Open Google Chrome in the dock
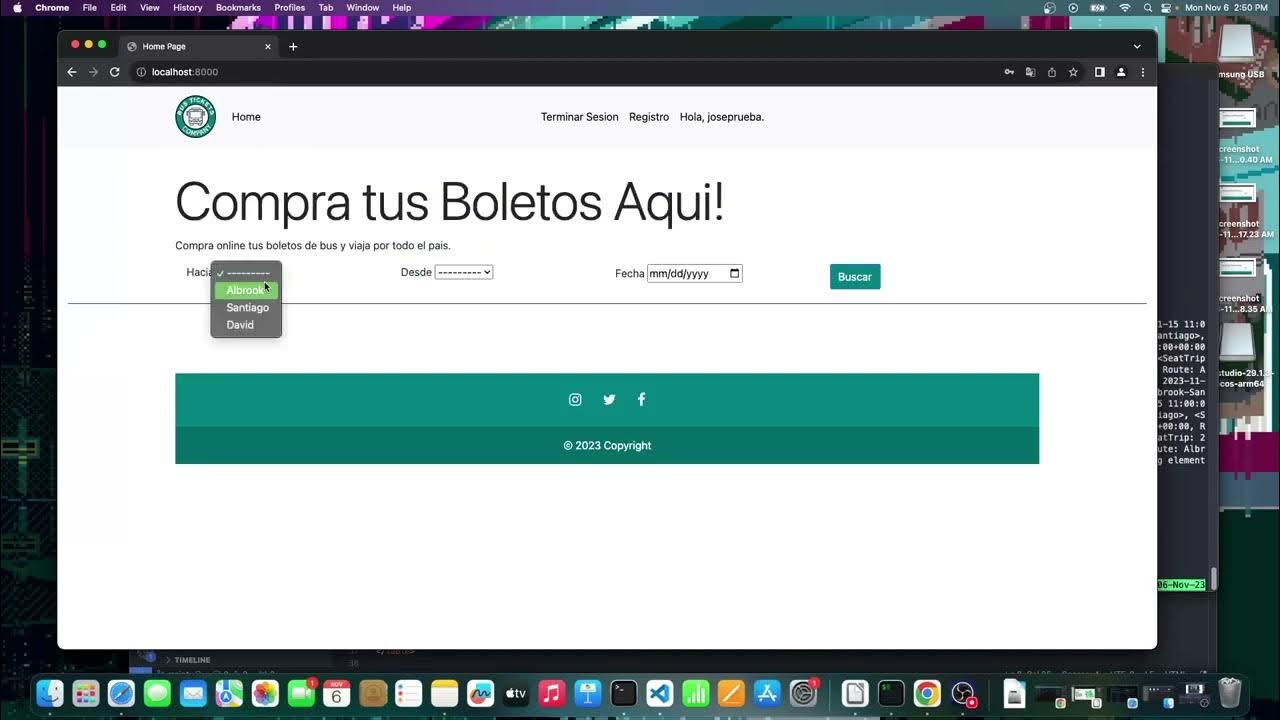This screenshot has width=1280, height=720. 927,693
